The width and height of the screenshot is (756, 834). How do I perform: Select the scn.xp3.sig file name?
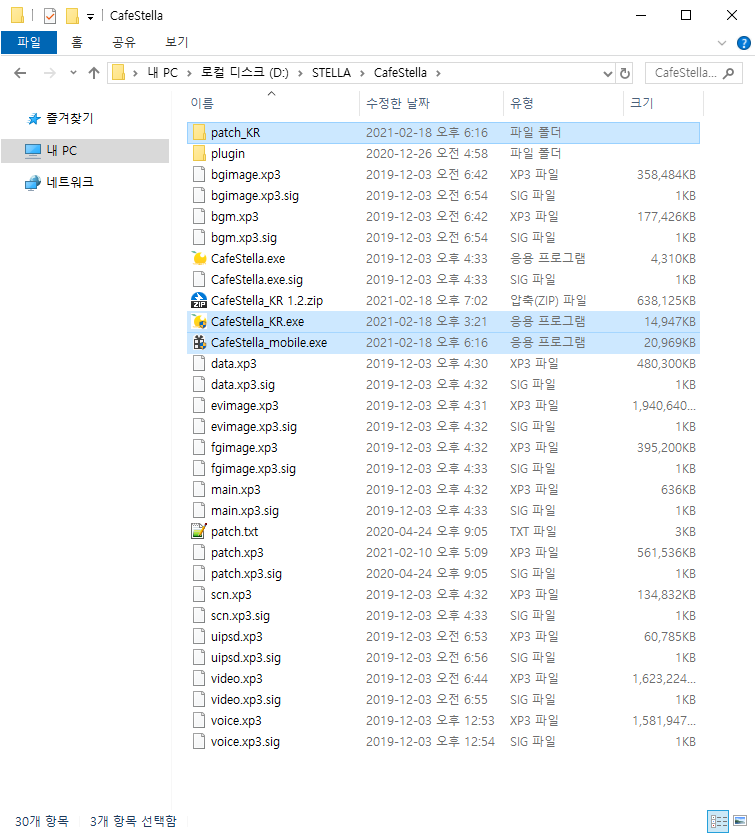pyautogui.click(x=240, y=616)
